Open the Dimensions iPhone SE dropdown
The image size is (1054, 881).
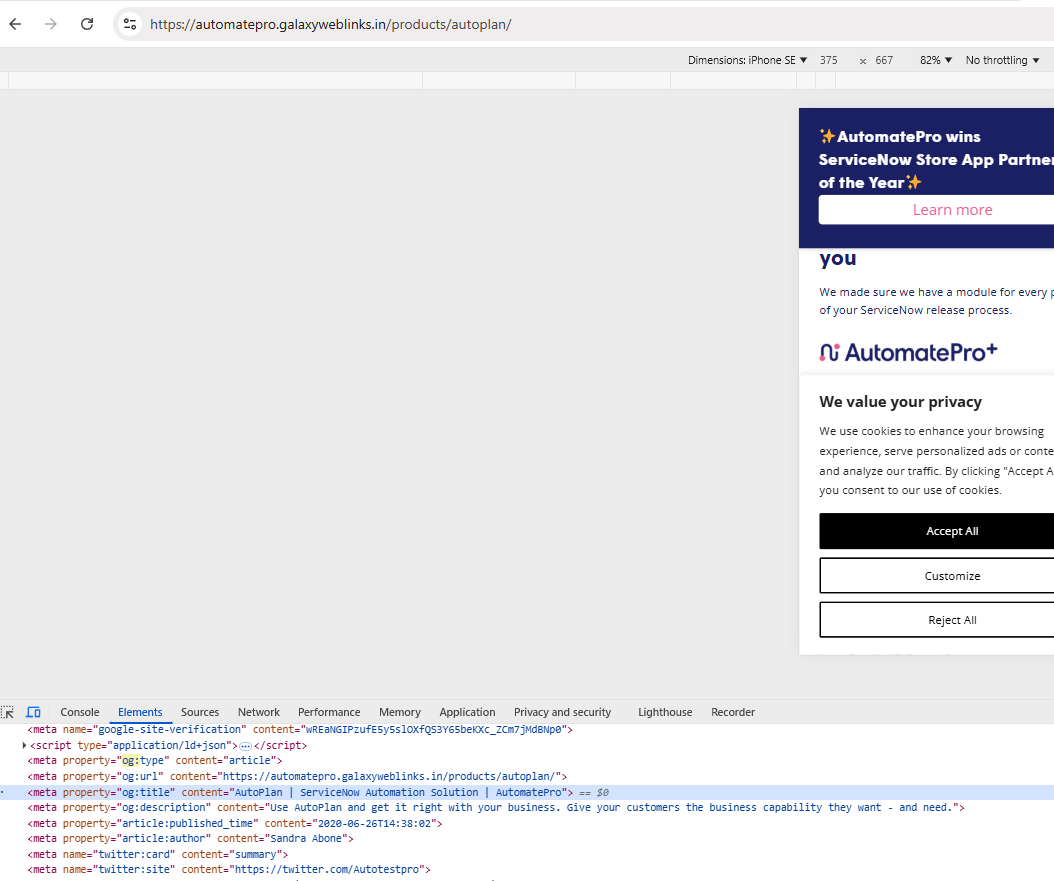pyautogui.click(x=747, y=60)
